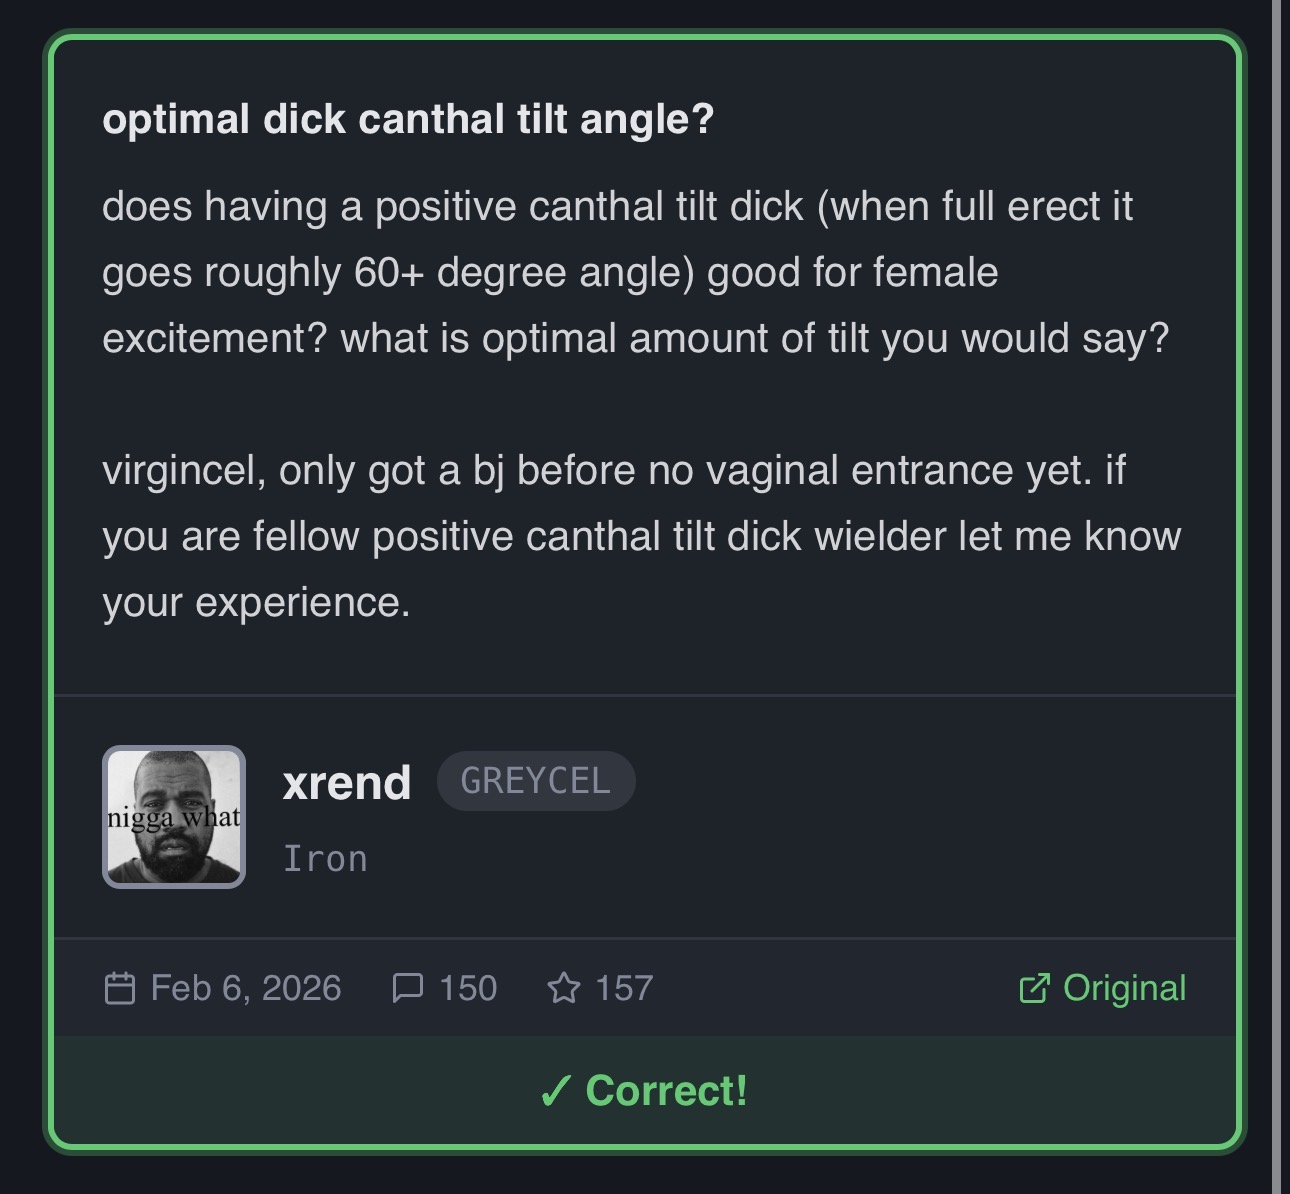
Task: Click the paragraph ending with 'your experience.'
Action: [x=642, y=536]
